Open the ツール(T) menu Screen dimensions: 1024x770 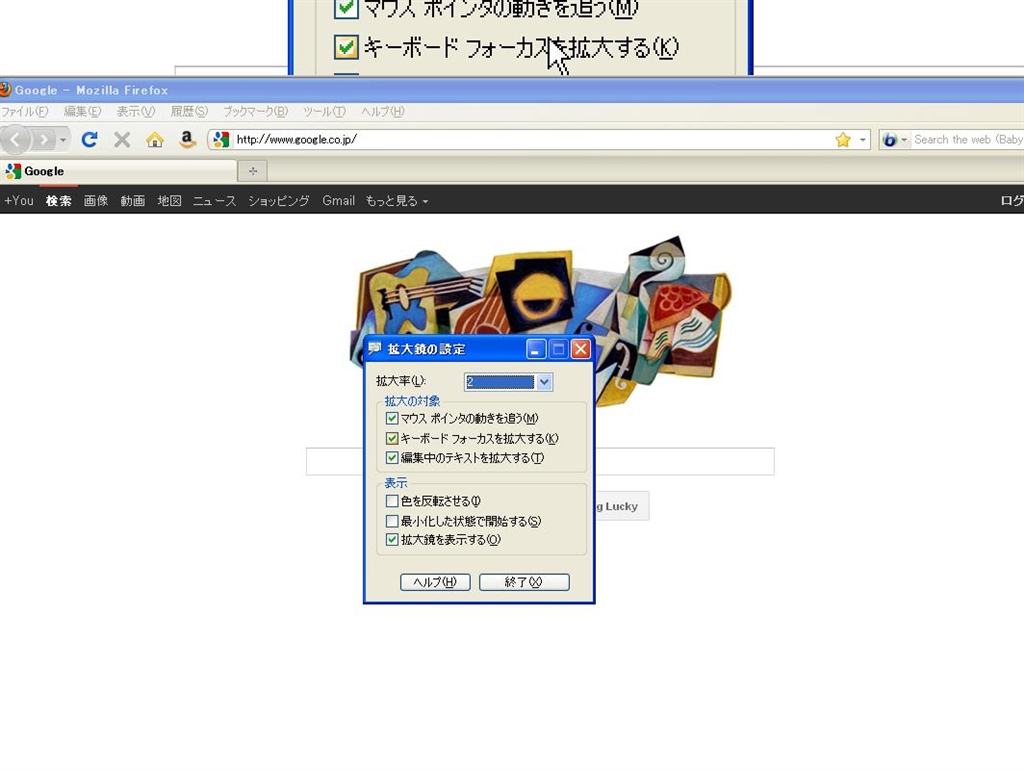325,111
